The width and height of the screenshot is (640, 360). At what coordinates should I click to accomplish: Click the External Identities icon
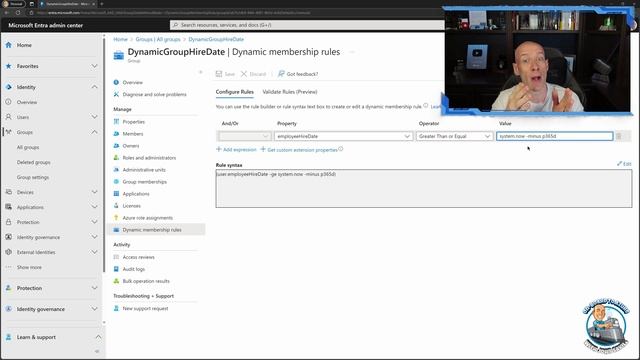(9, 252)
